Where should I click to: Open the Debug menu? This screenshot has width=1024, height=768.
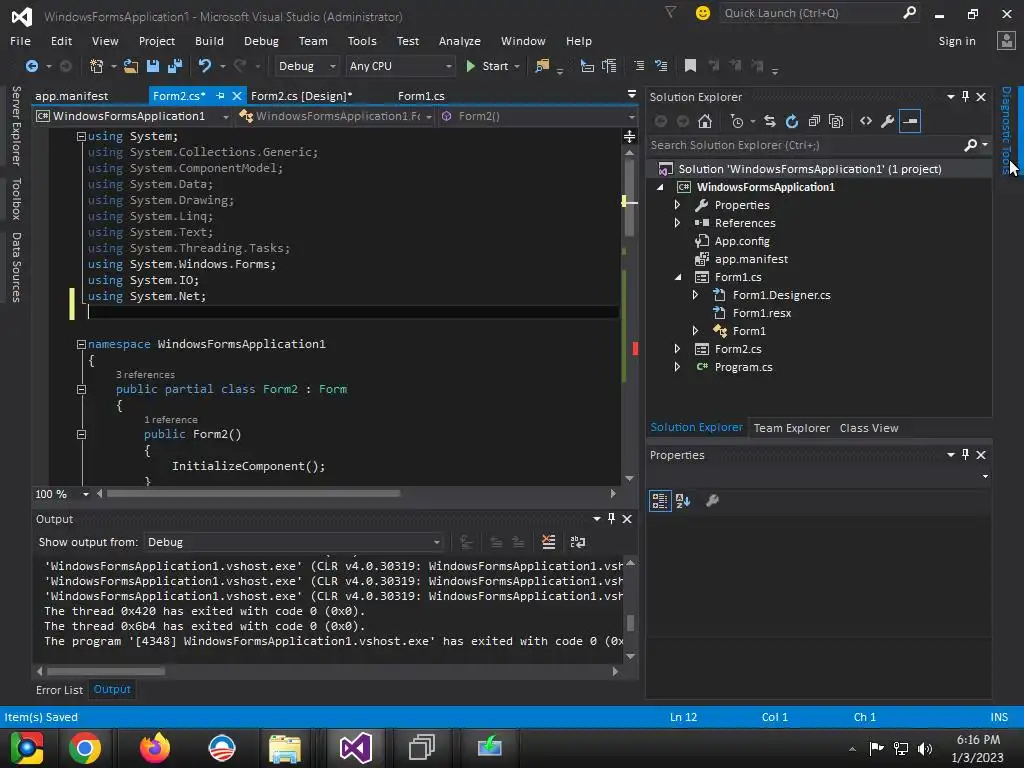[x=261, y=41]
